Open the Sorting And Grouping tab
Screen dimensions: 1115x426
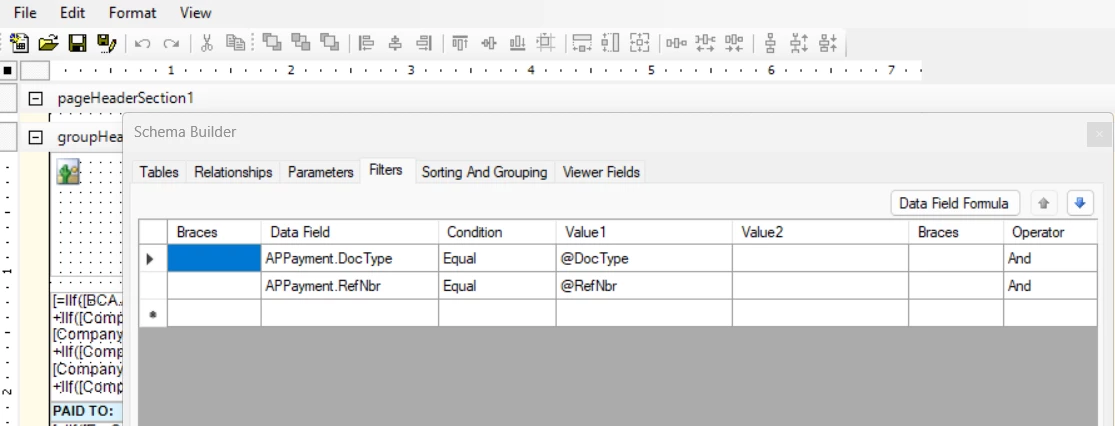click(x=484, y=172)
